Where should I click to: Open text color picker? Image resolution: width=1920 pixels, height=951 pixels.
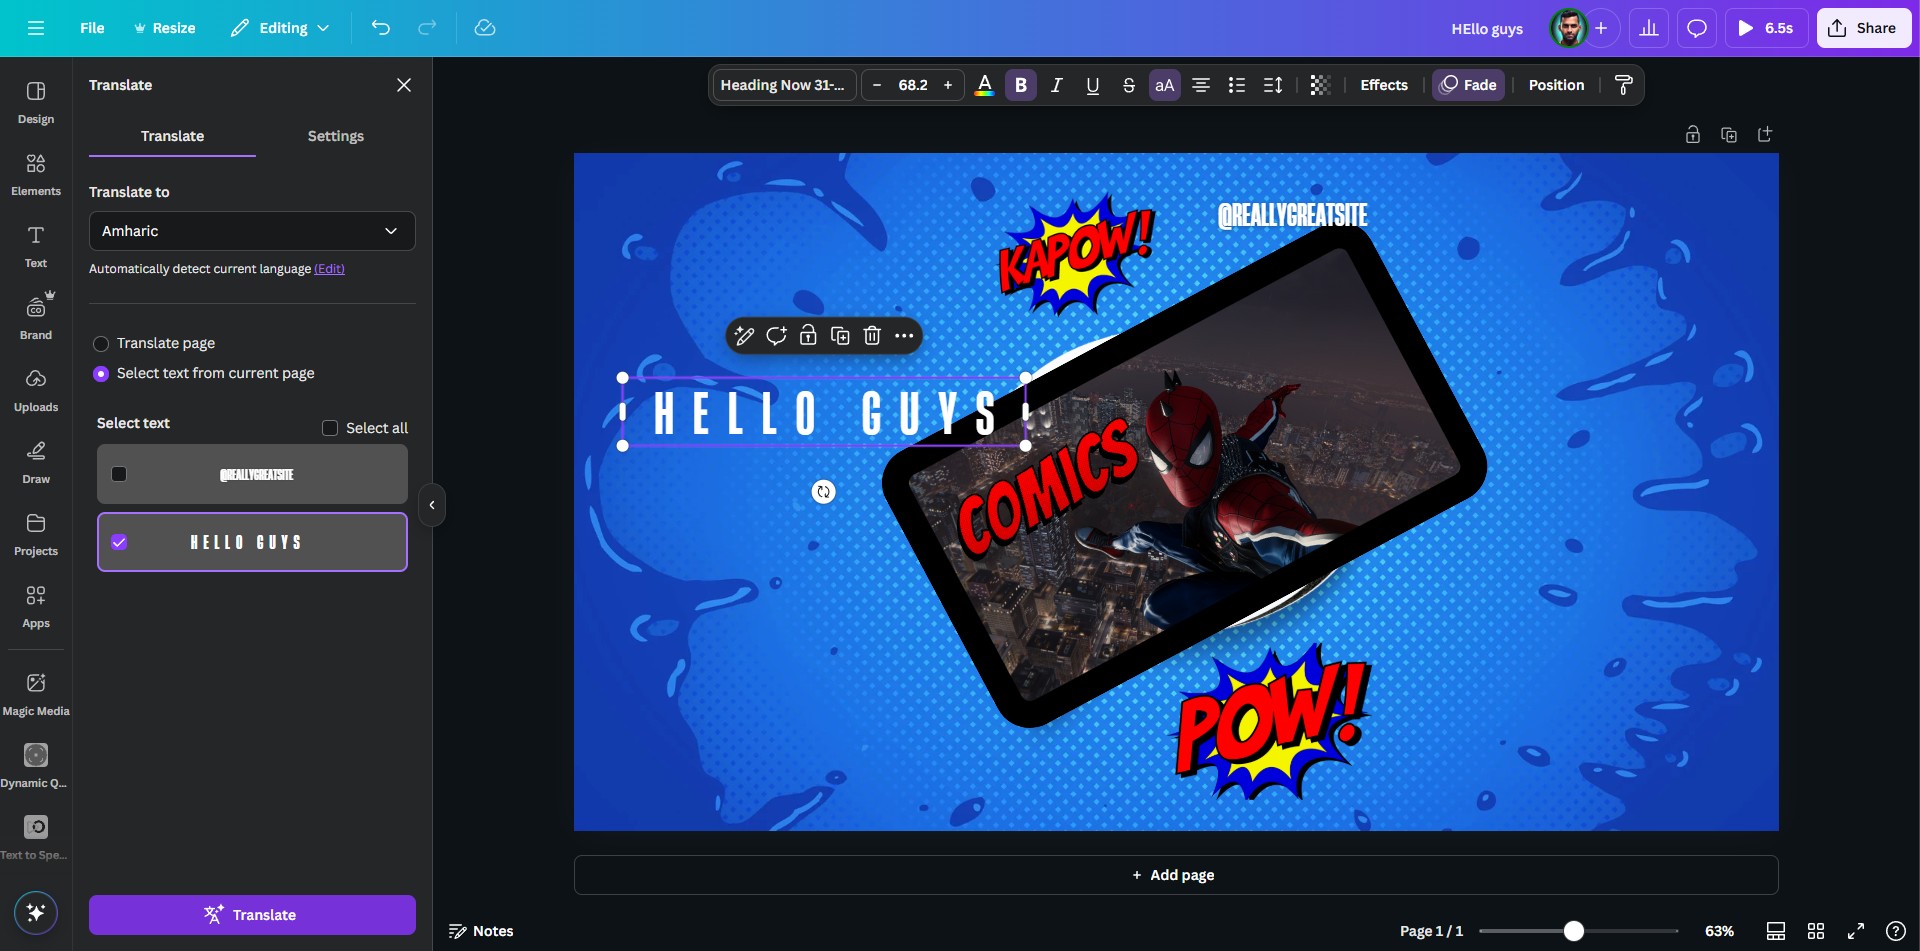point(984,85)
